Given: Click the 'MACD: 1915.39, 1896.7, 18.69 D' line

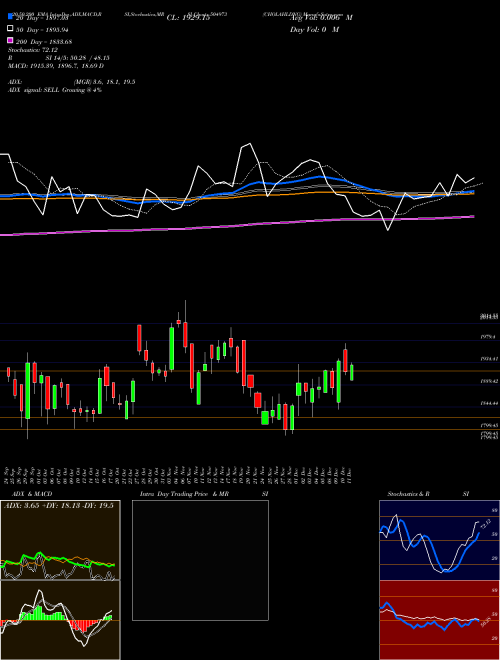Looking at the screenshot, I should (x=56, y=66).
